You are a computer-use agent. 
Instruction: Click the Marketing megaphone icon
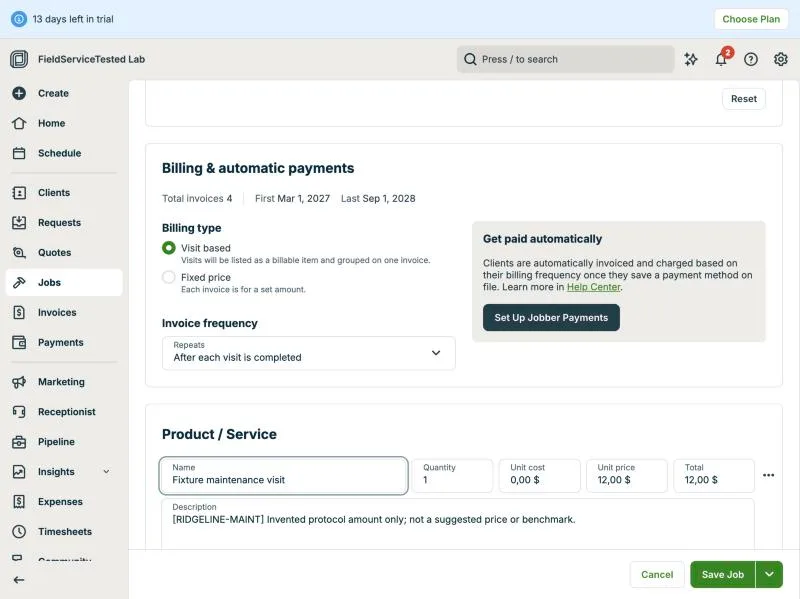19,382
